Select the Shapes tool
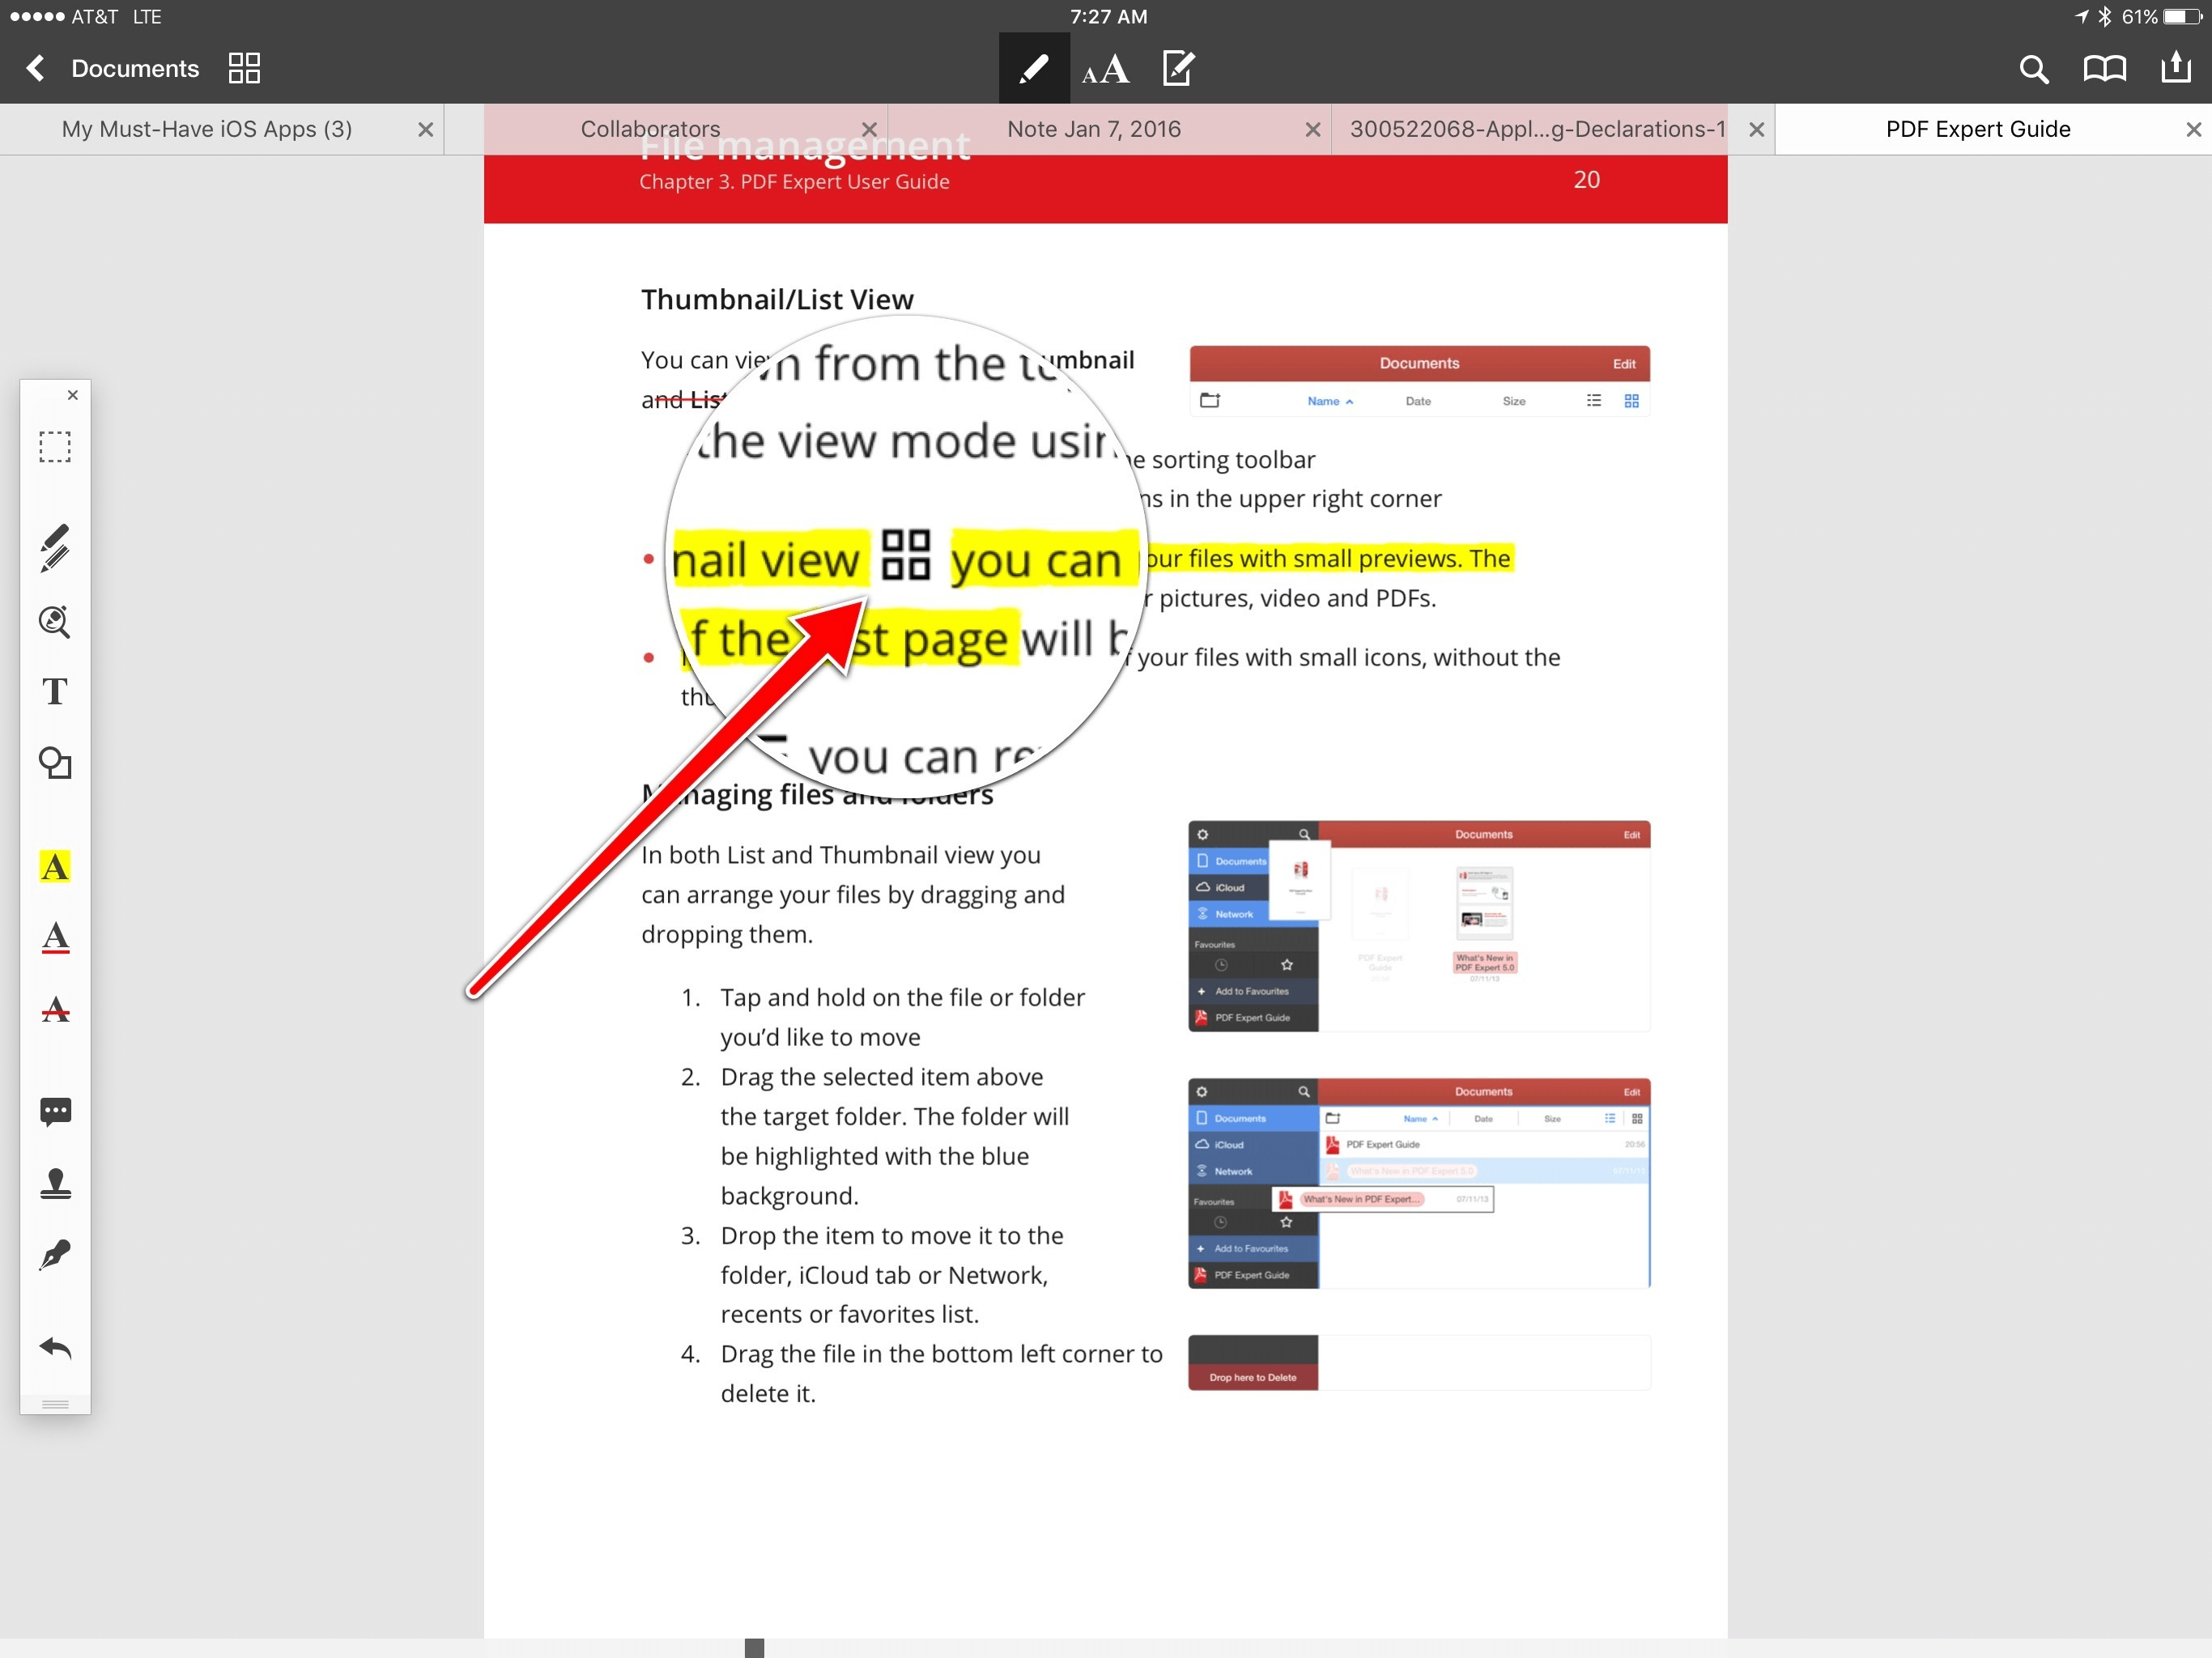The width and height of the screenshot is (2212, 1658). [x=55, y=763]
